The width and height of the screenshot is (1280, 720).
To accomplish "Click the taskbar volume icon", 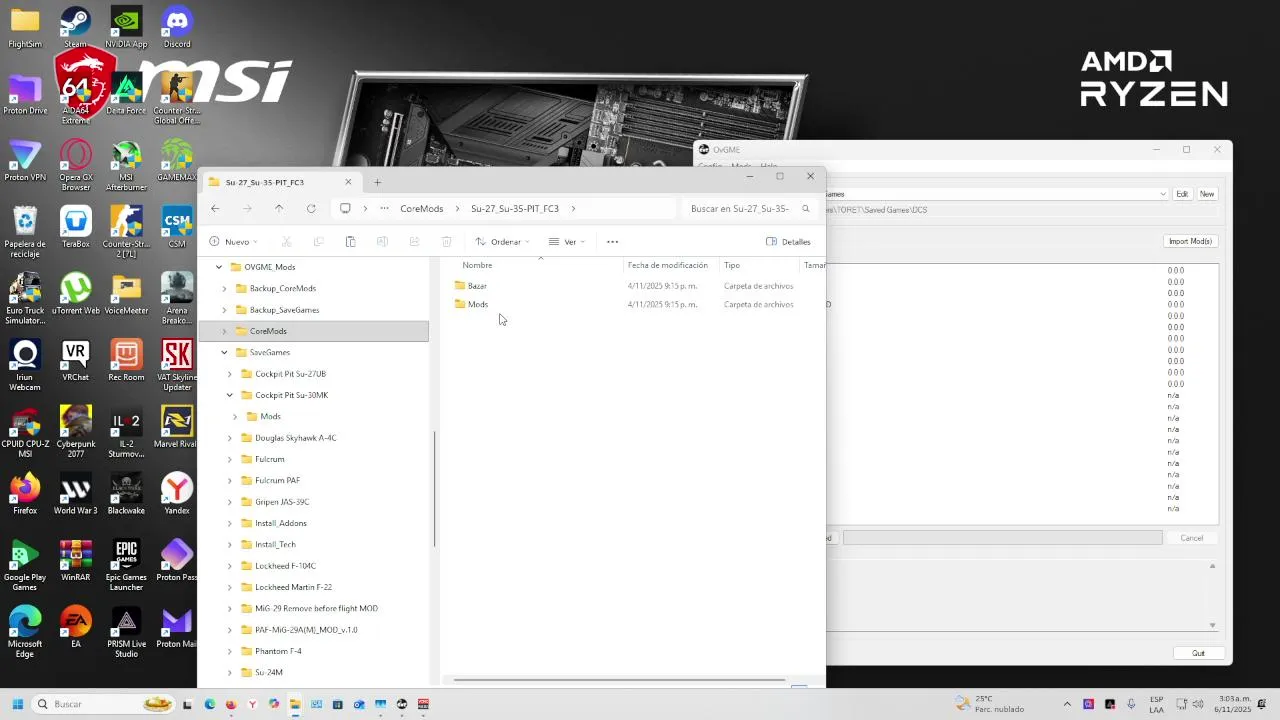I will pyautogui.click(x=1198, y=704).
